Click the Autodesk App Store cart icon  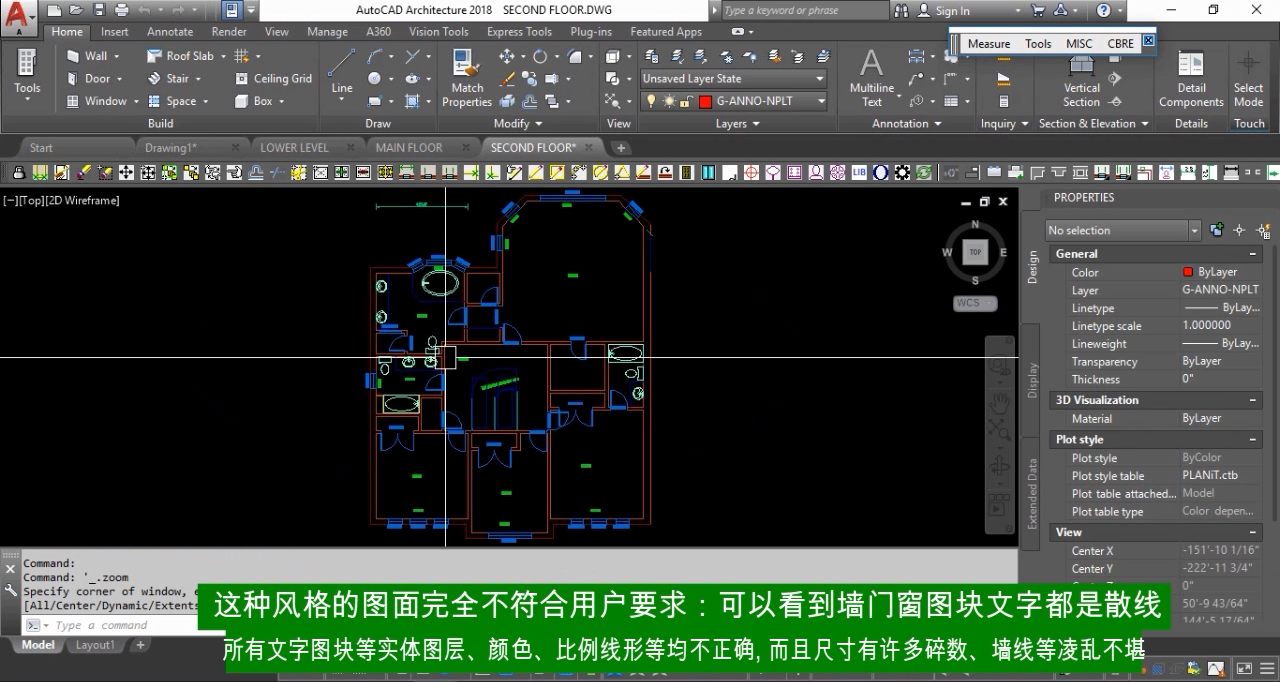[1038, 11]
